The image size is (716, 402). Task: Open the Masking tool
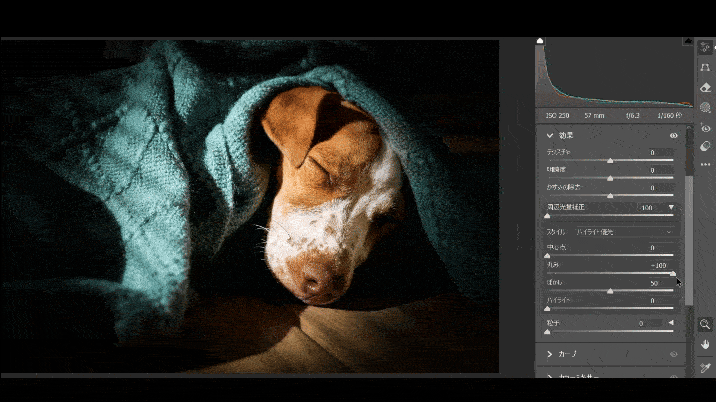pyautogui.click(x=705, y=108)
